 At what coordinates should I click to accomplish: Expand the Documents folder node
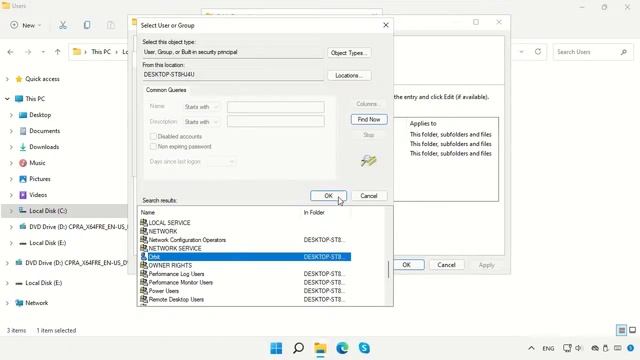click(x=11, y=131)
